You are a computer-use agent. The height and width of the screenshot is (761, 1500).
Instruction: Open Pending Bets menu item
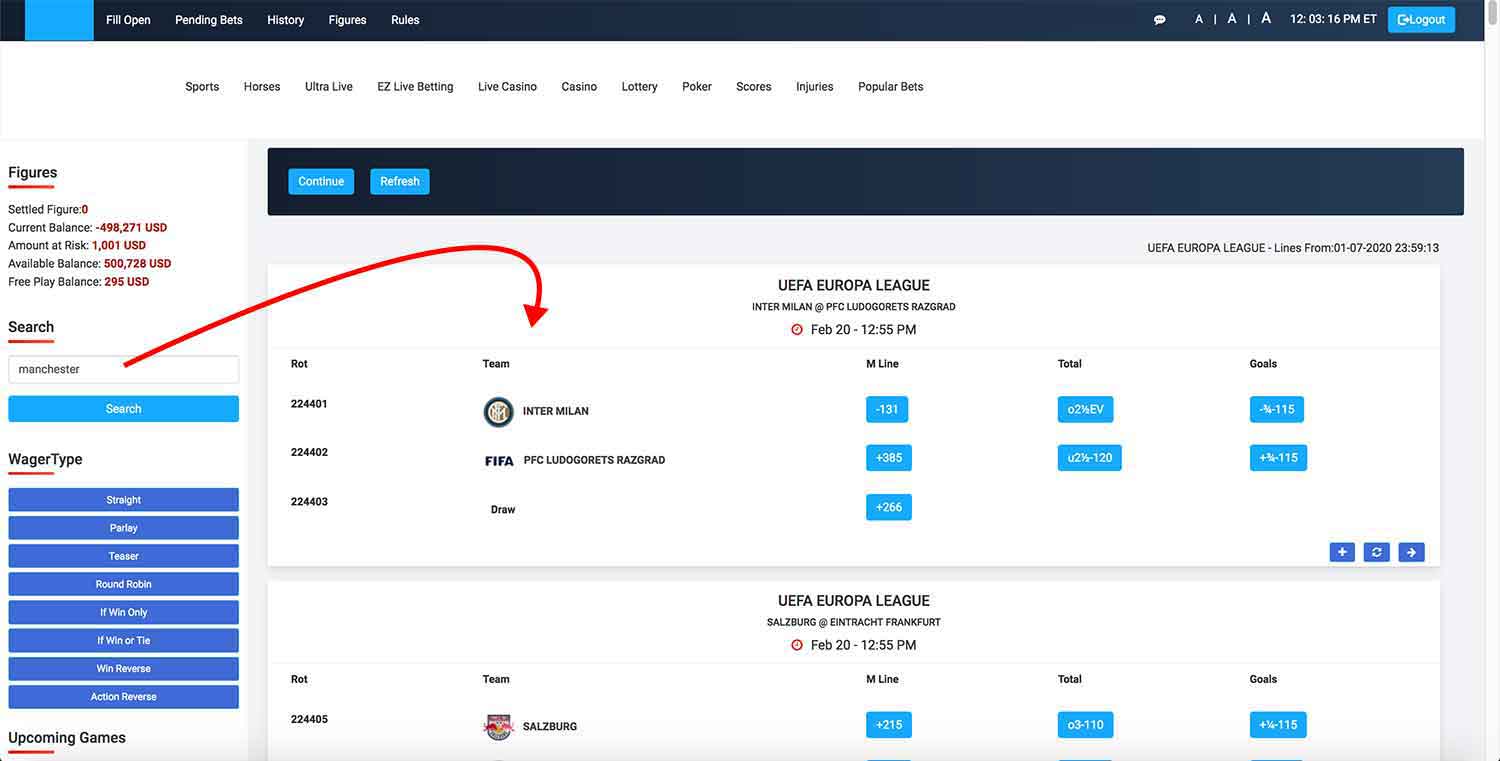pos(209,20)
